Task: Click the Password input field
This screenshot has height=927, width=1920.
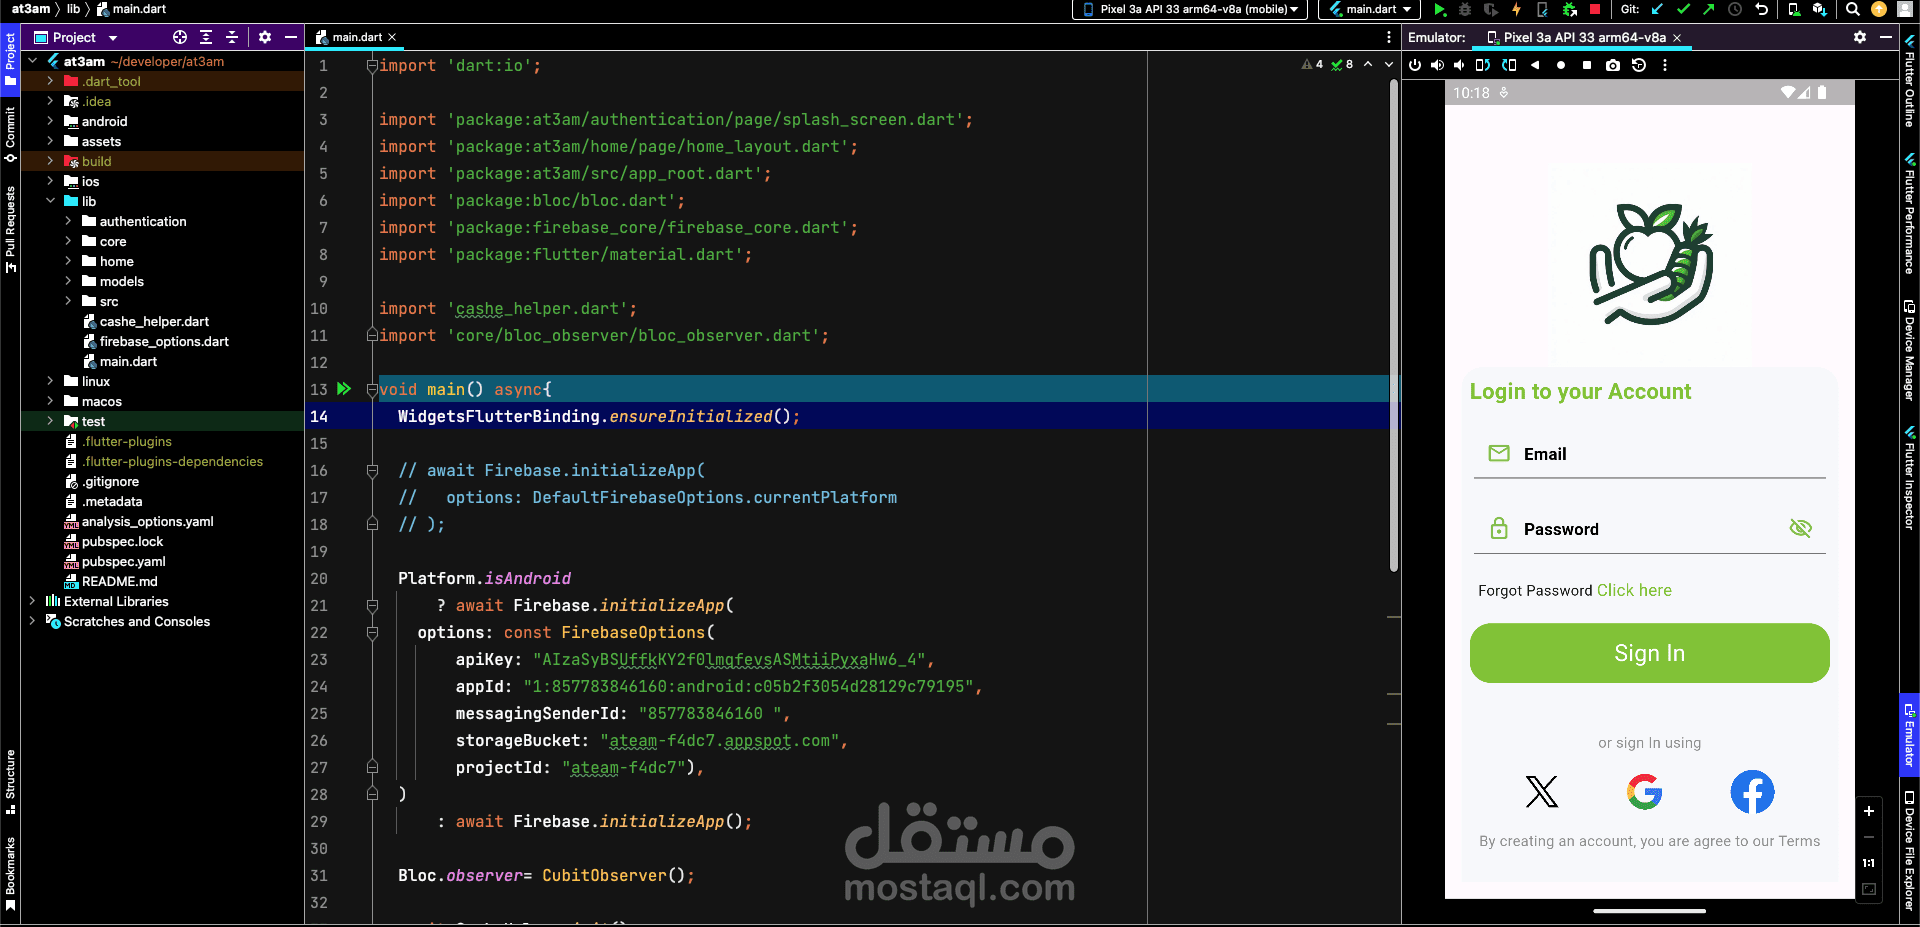Action: [1649, 529]
